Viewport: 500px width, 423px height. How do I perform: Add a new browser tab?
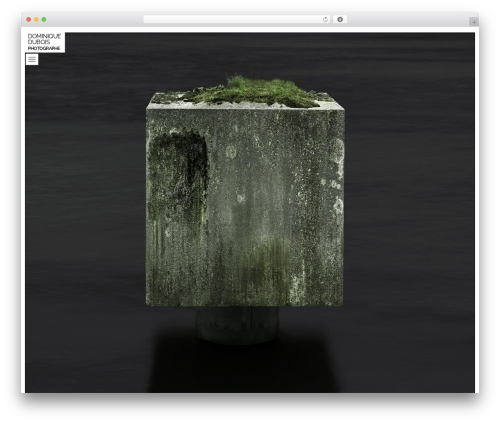pyautogui.click(x=474, y=22)
